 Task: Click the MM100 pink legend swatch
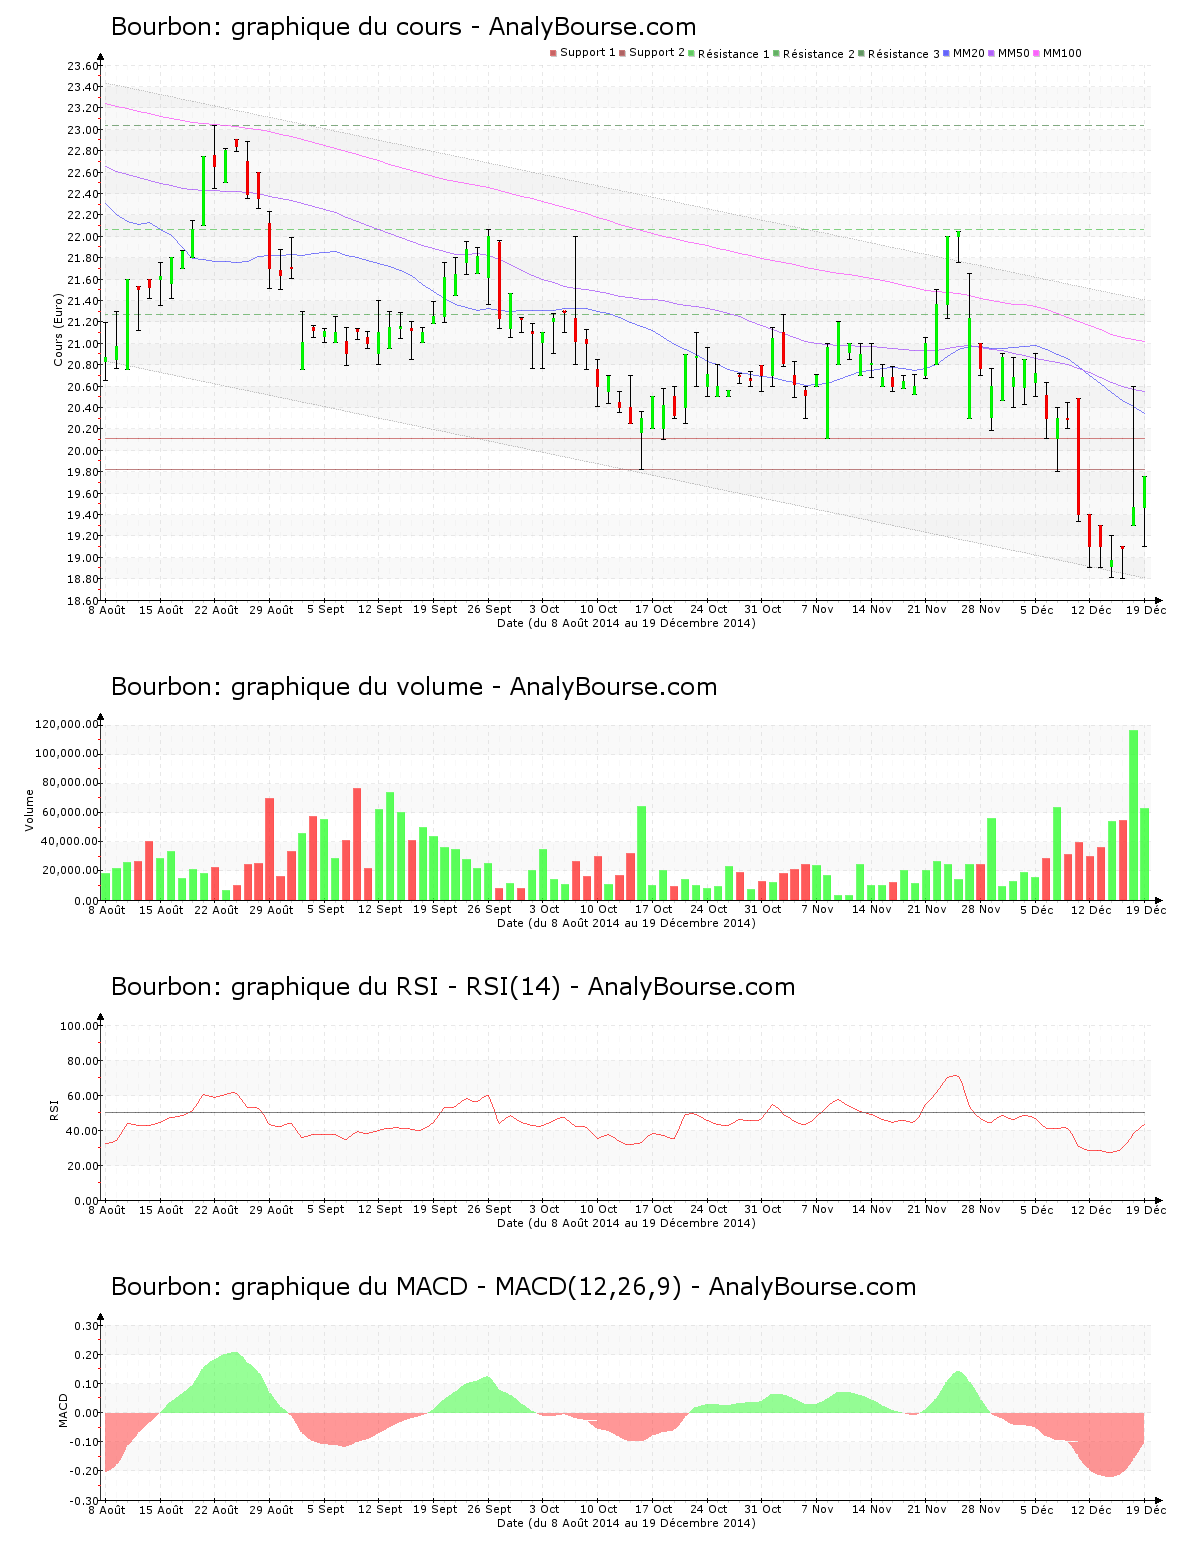click(1037, 53)
